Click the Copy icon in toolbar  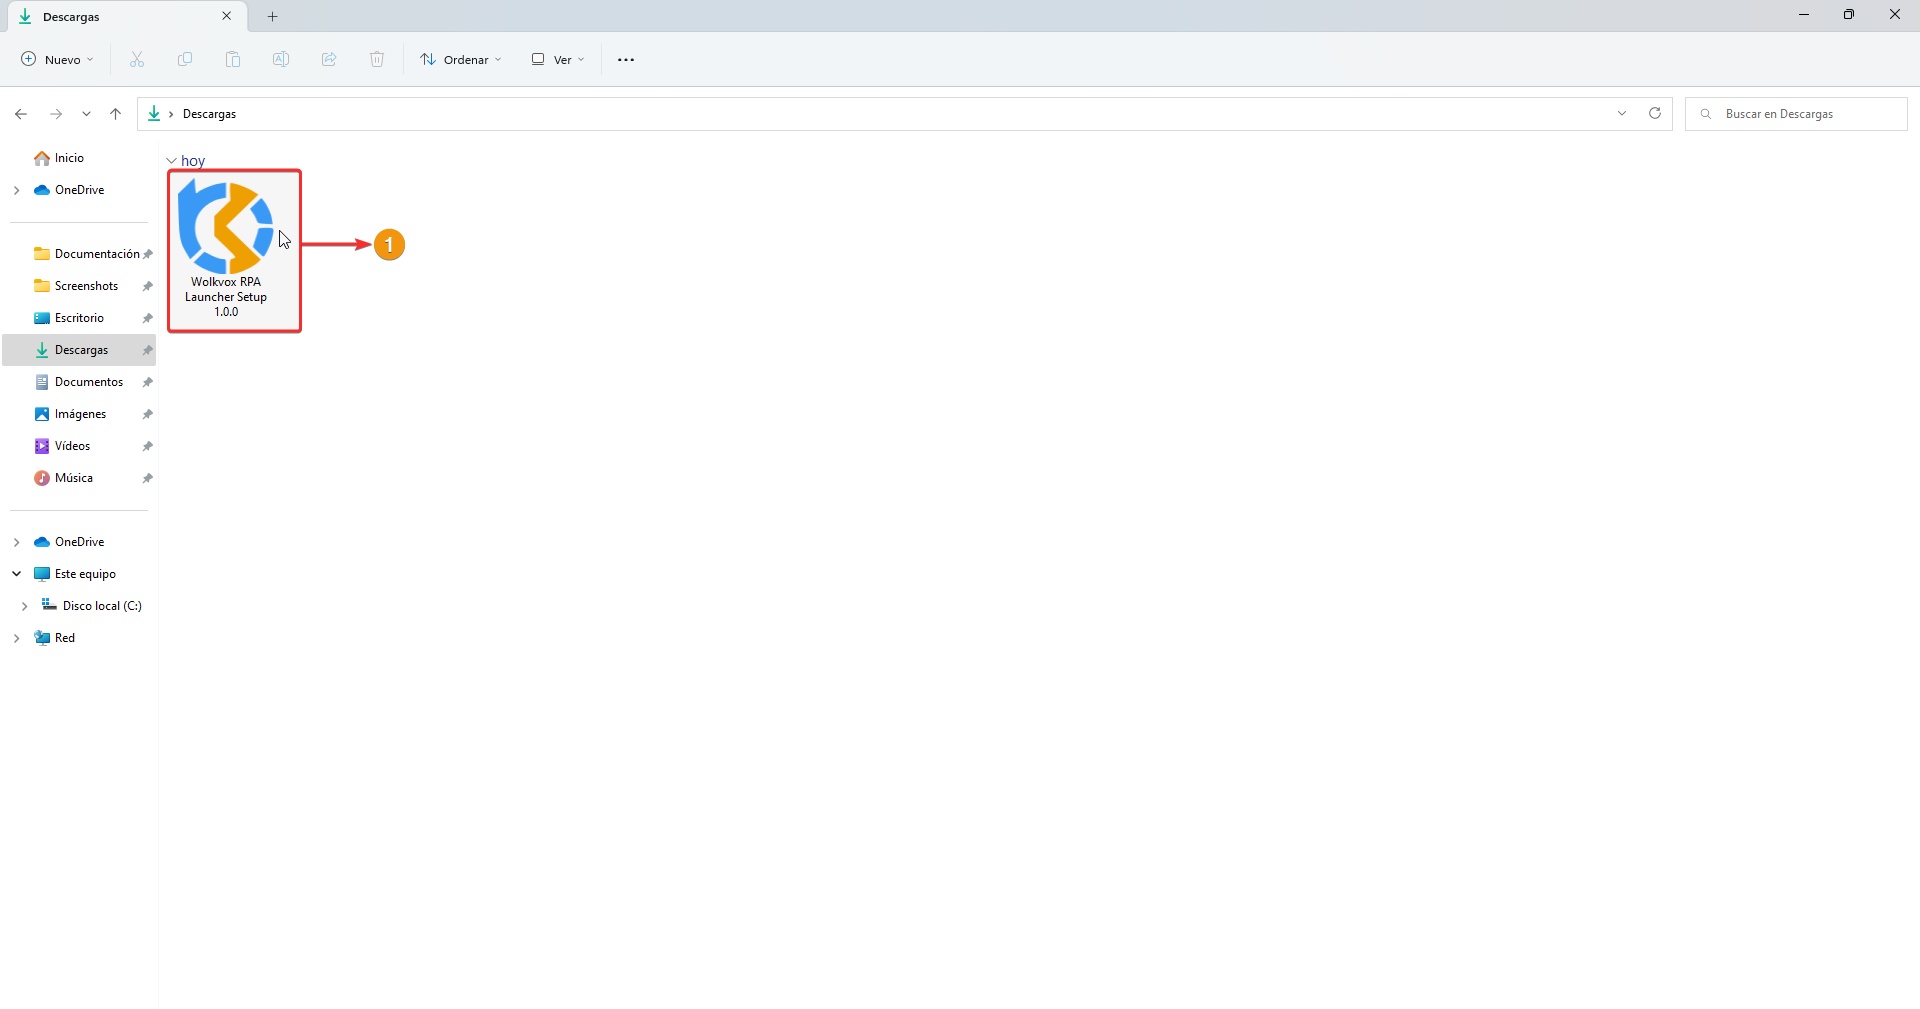185,59
